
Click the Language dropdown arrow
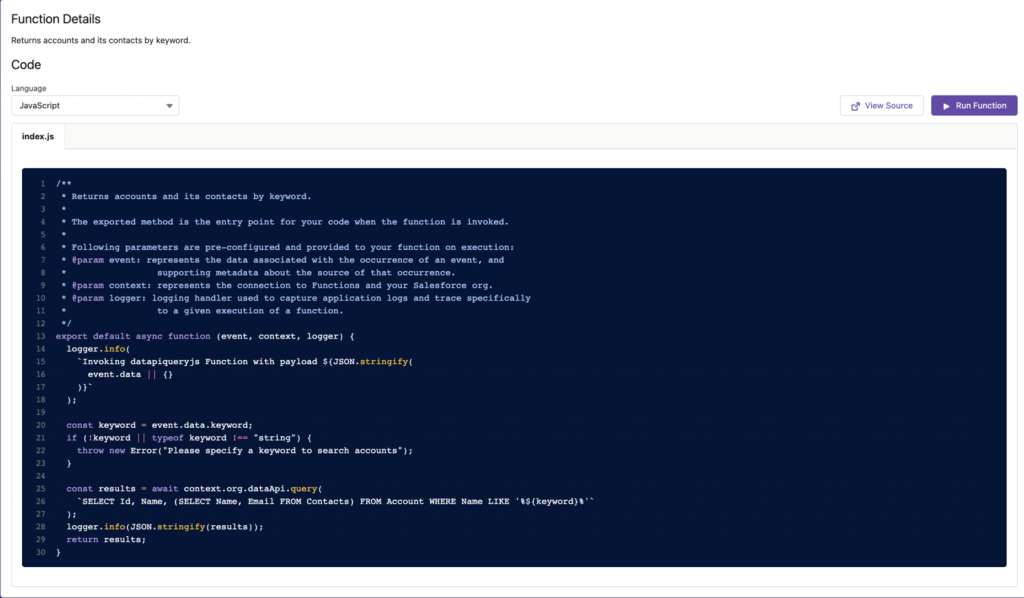(x=170, y=105)
